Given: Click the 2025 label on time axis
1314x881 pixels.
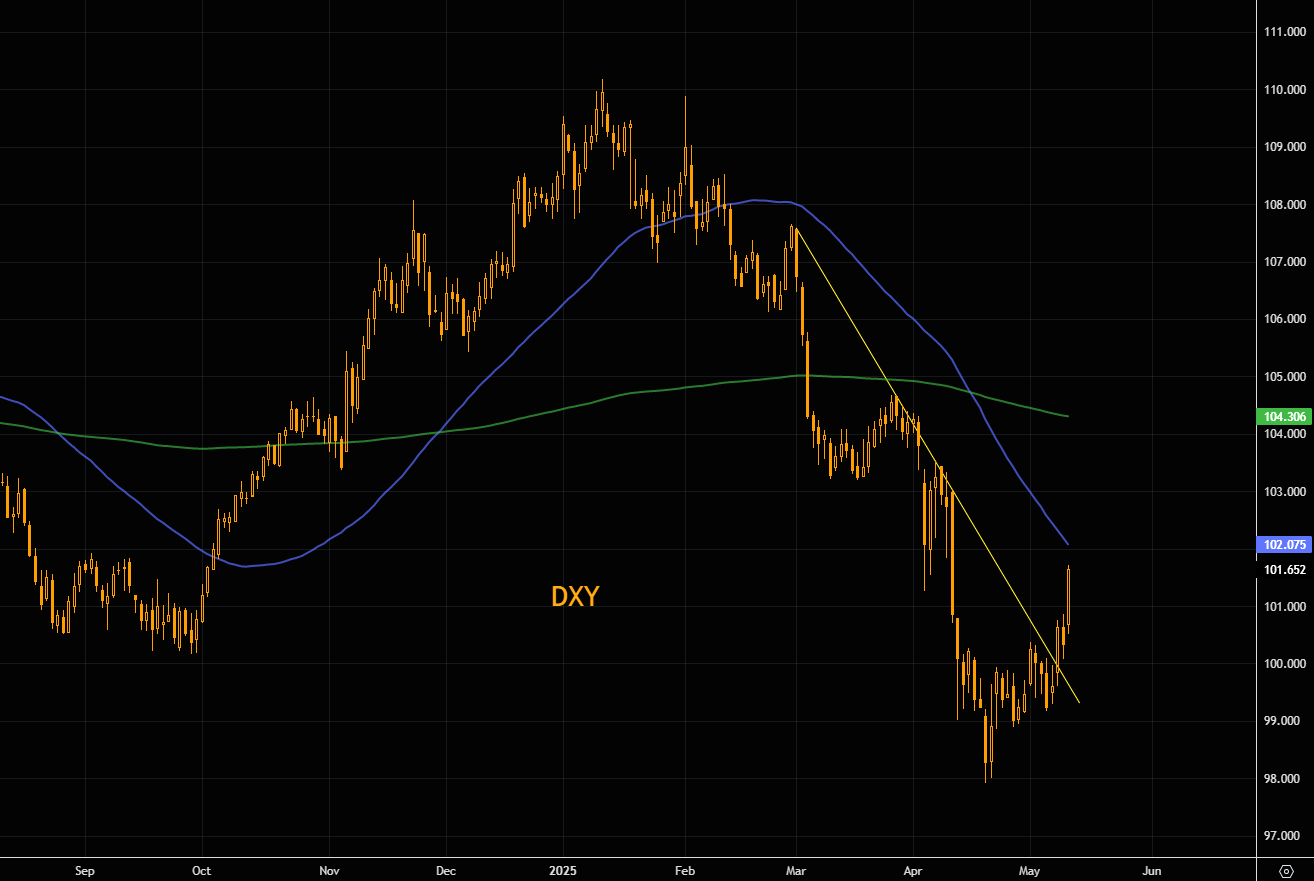Looking at the screenshot, I should tap(562, 871).
